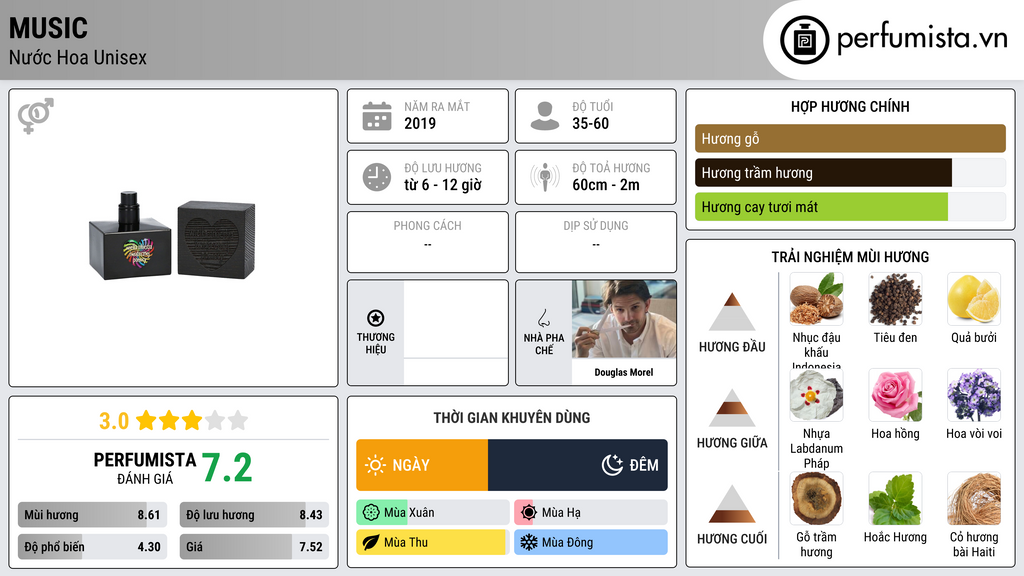Click the longevity value từ 6 - 12 giờ
Screen dimensions: 1024x576
click(443, 185)
